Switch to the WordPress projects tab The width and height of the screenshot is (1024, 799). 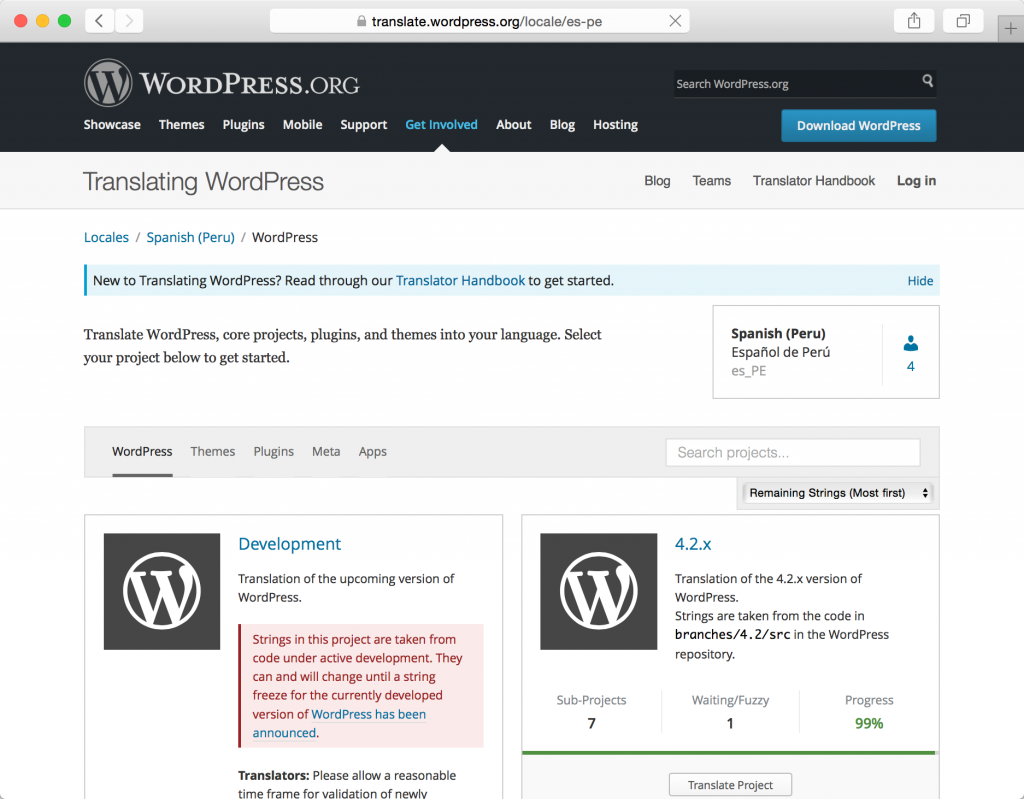[x=142, y=451]
